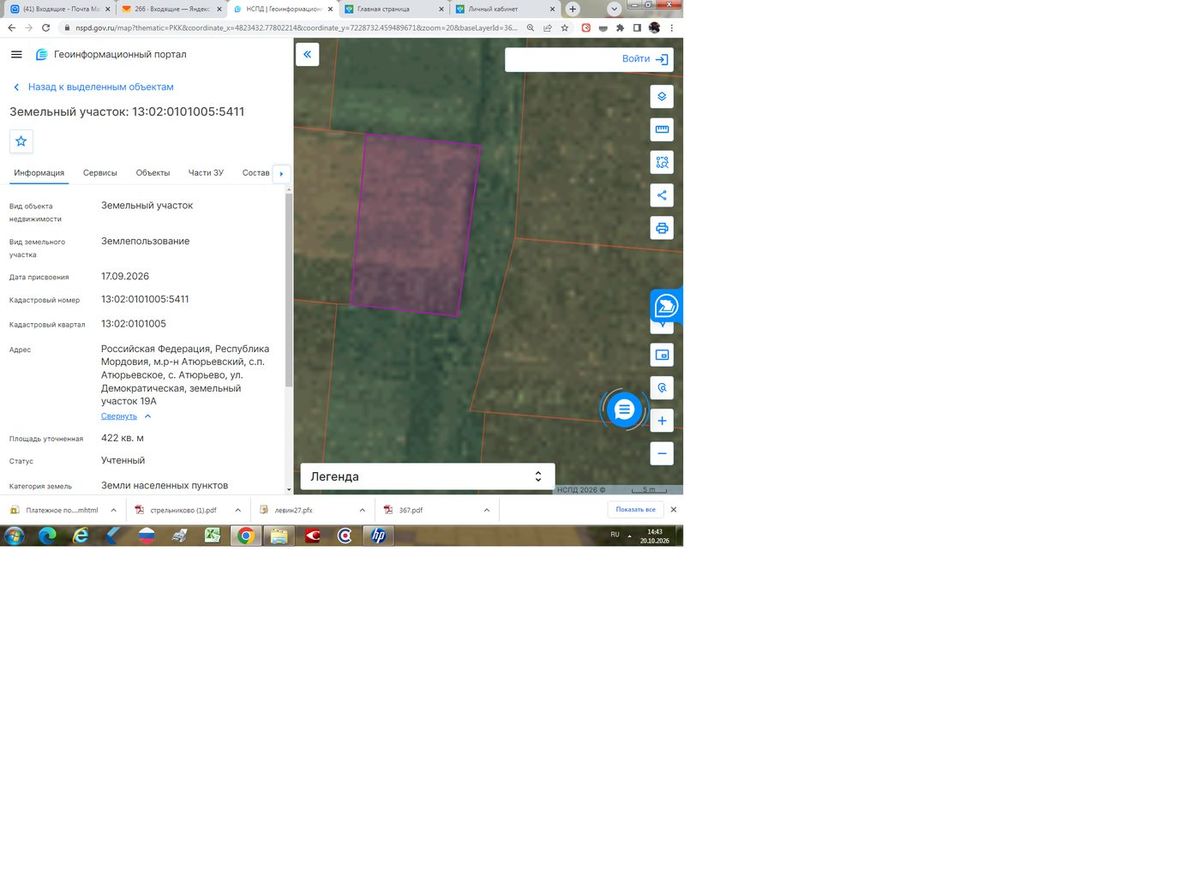Open the chat support bubble
The image size is (1200, 892).
click(624, 409)
